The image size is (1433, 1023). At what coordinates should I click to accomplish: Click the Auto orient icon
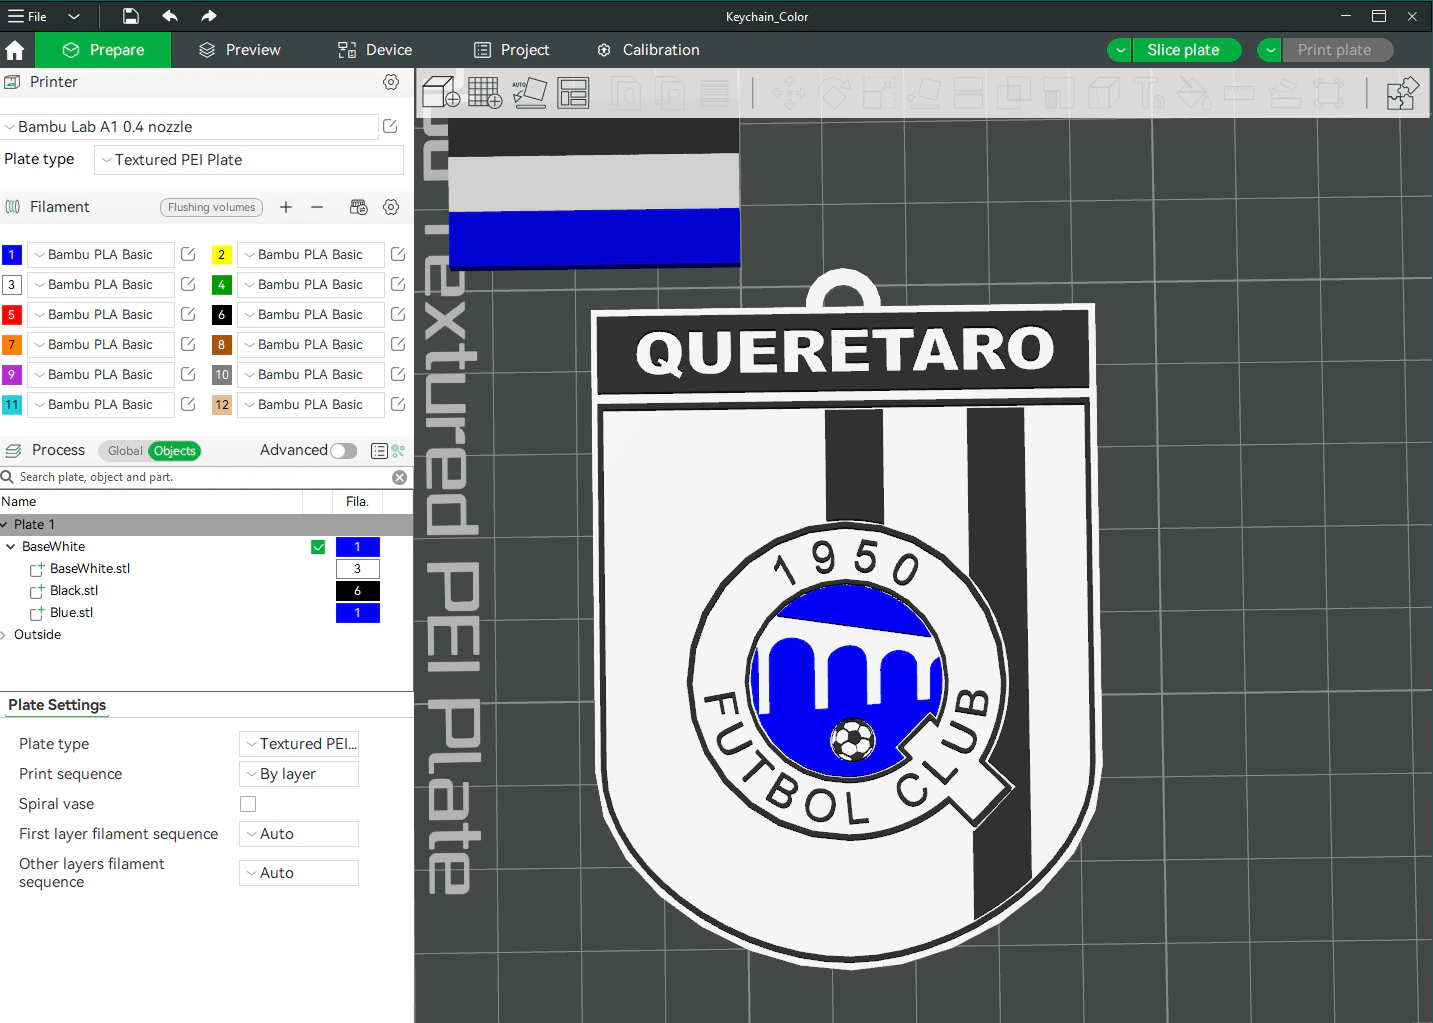click(x=529, y=93)
